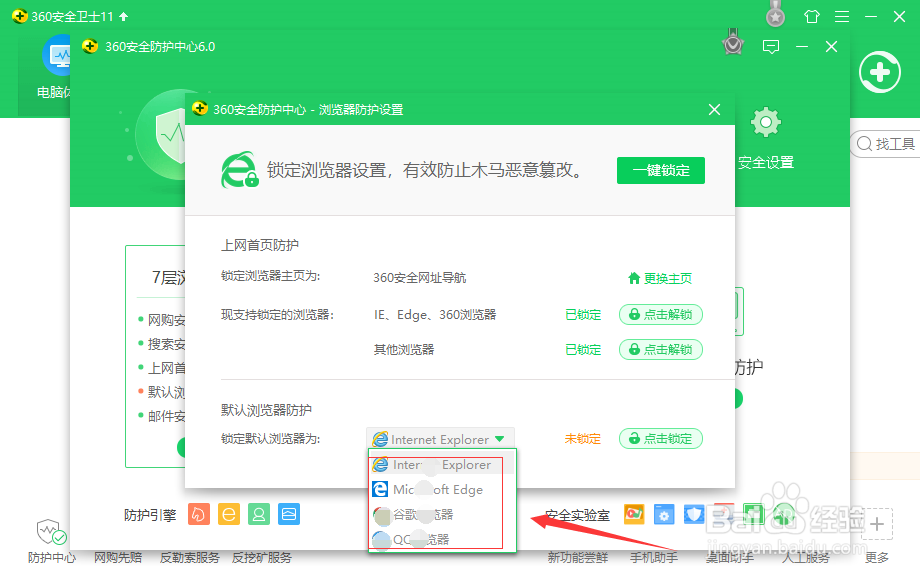Open 安全设置 gear icon in protection center
Viewport: 920px width, 580px height.
click(x=766, y=123)
